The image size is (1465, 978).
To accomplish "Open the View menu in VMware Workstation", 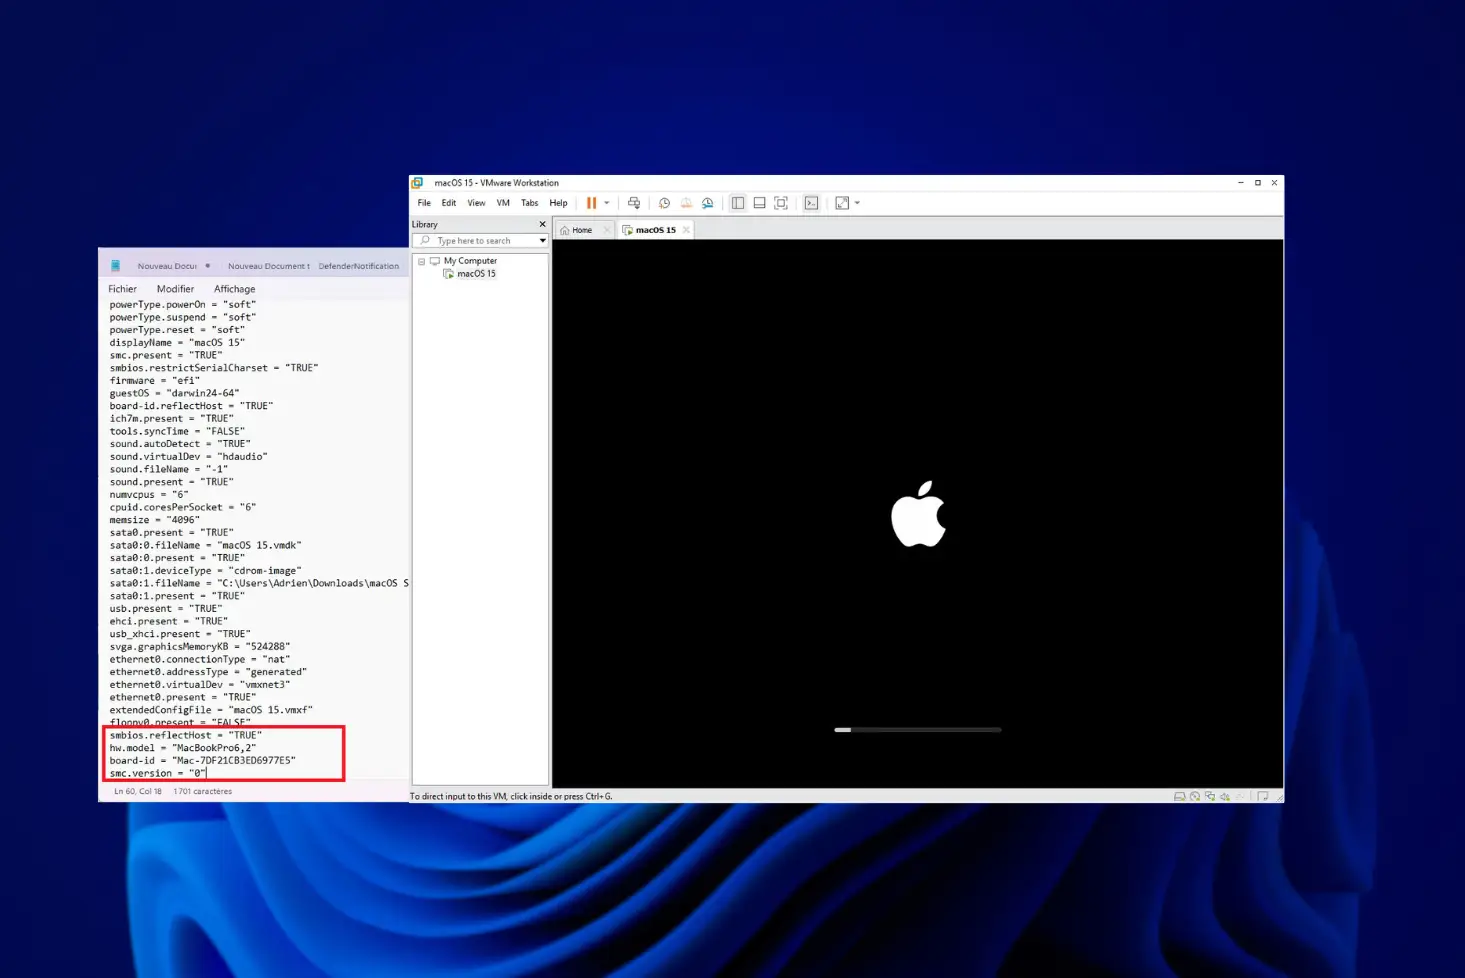I will (476, 203).
